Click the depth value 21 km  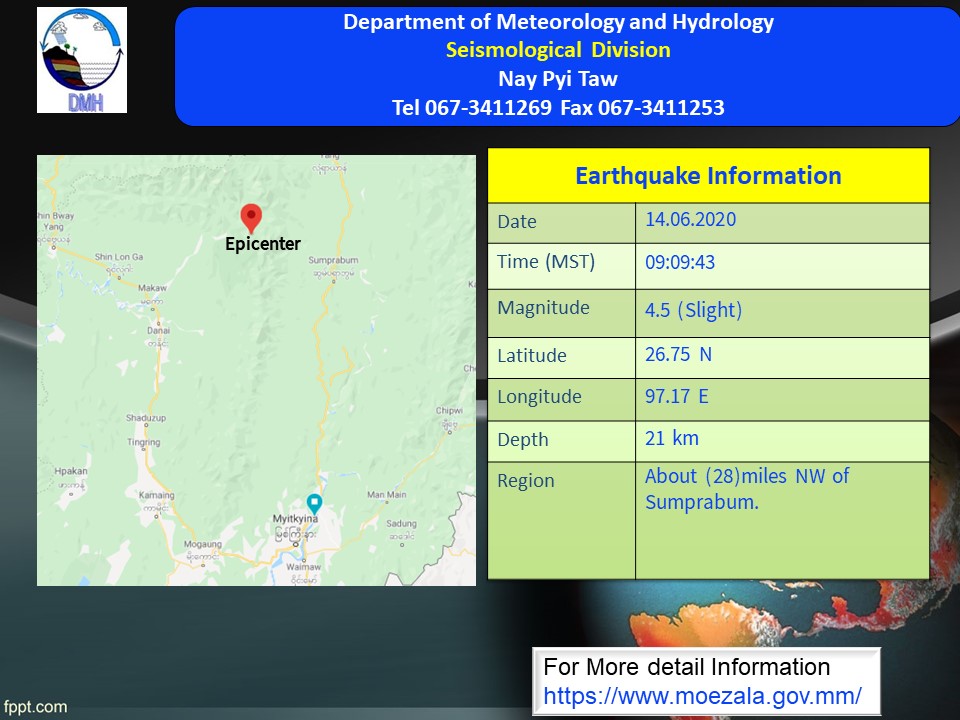(671, 438)
